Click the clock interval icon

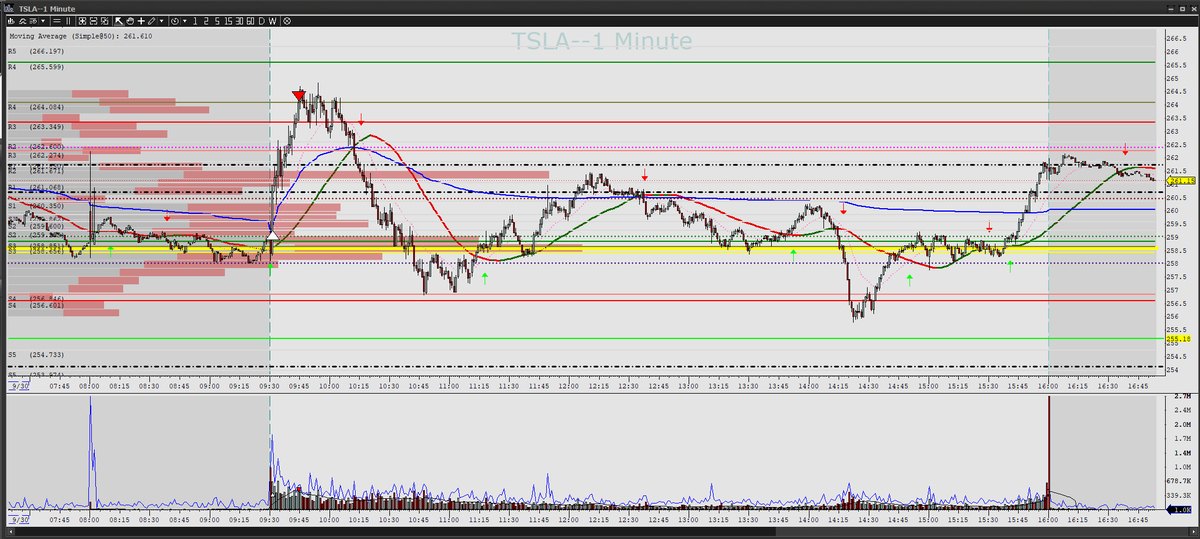point(175,21)
